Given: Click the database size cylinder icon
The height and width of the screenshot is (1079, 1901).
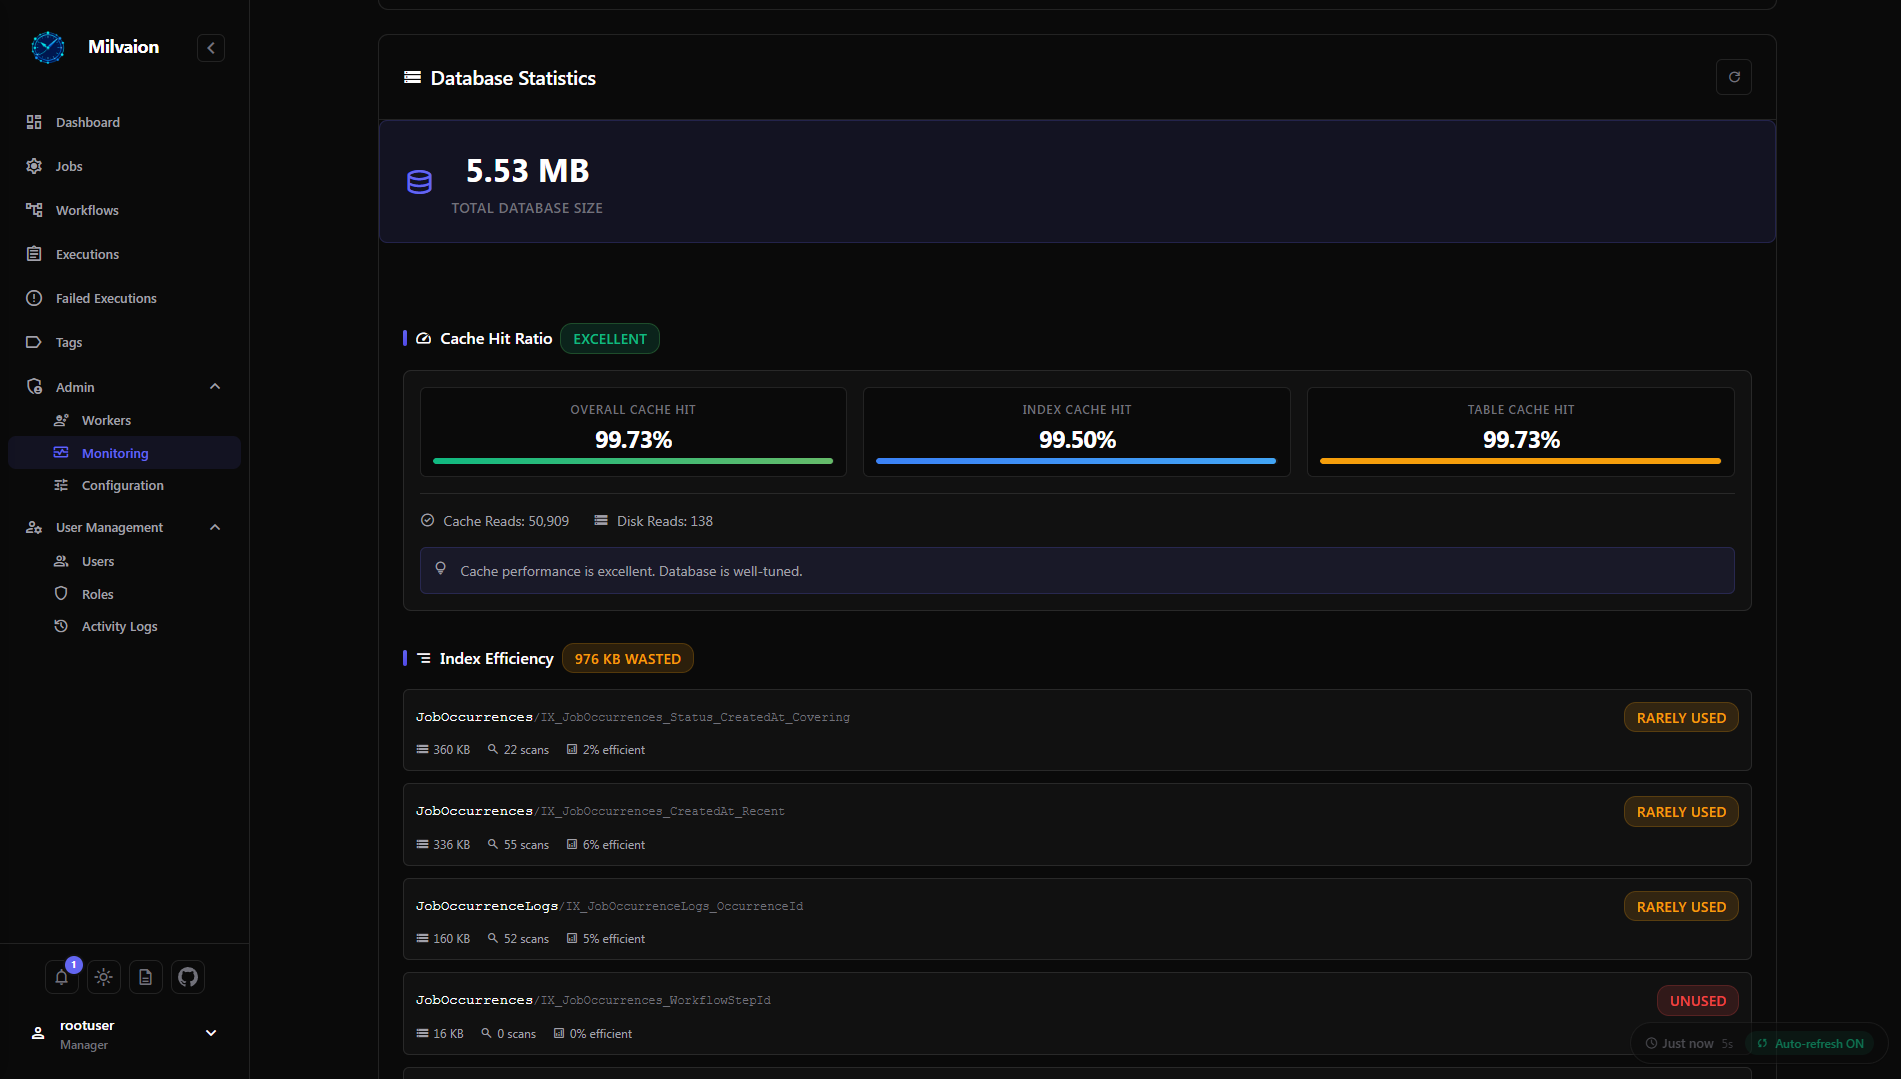Looking at the screenshot, I should tap(419, 182).
